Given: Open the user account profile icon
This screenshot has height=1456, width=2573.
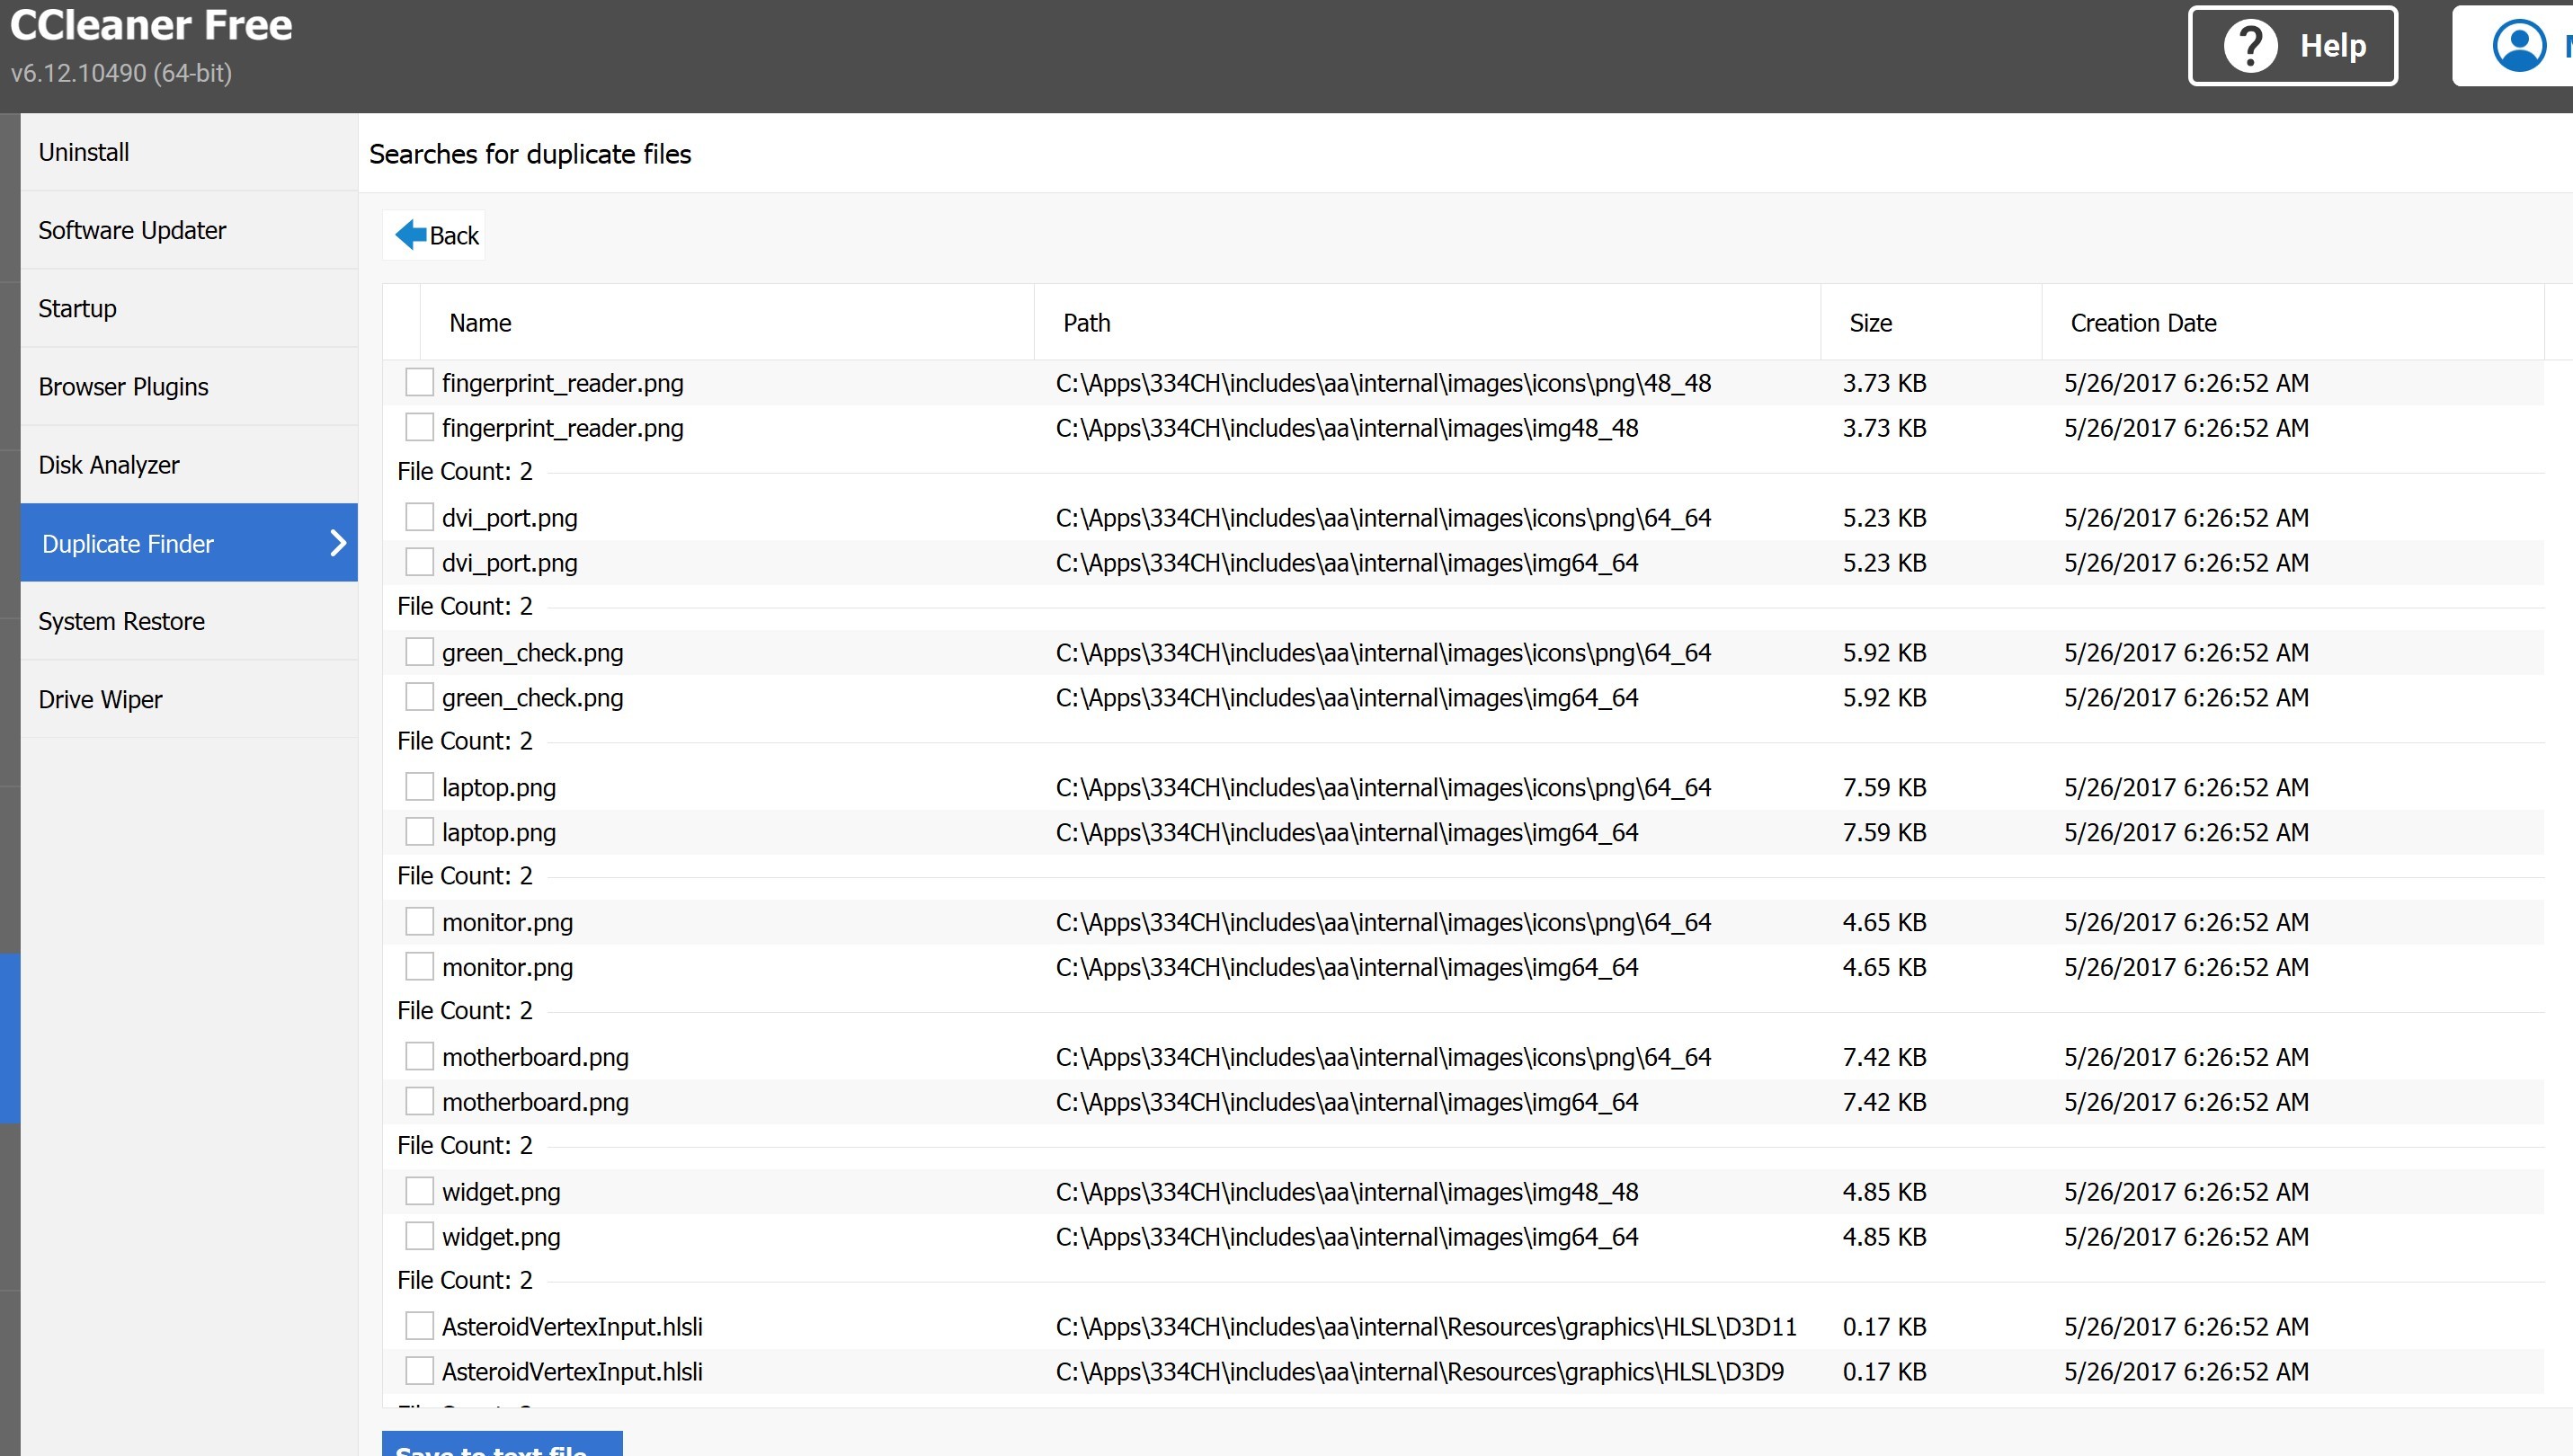Looking at the screenshot, I should tap(2519, 46).
